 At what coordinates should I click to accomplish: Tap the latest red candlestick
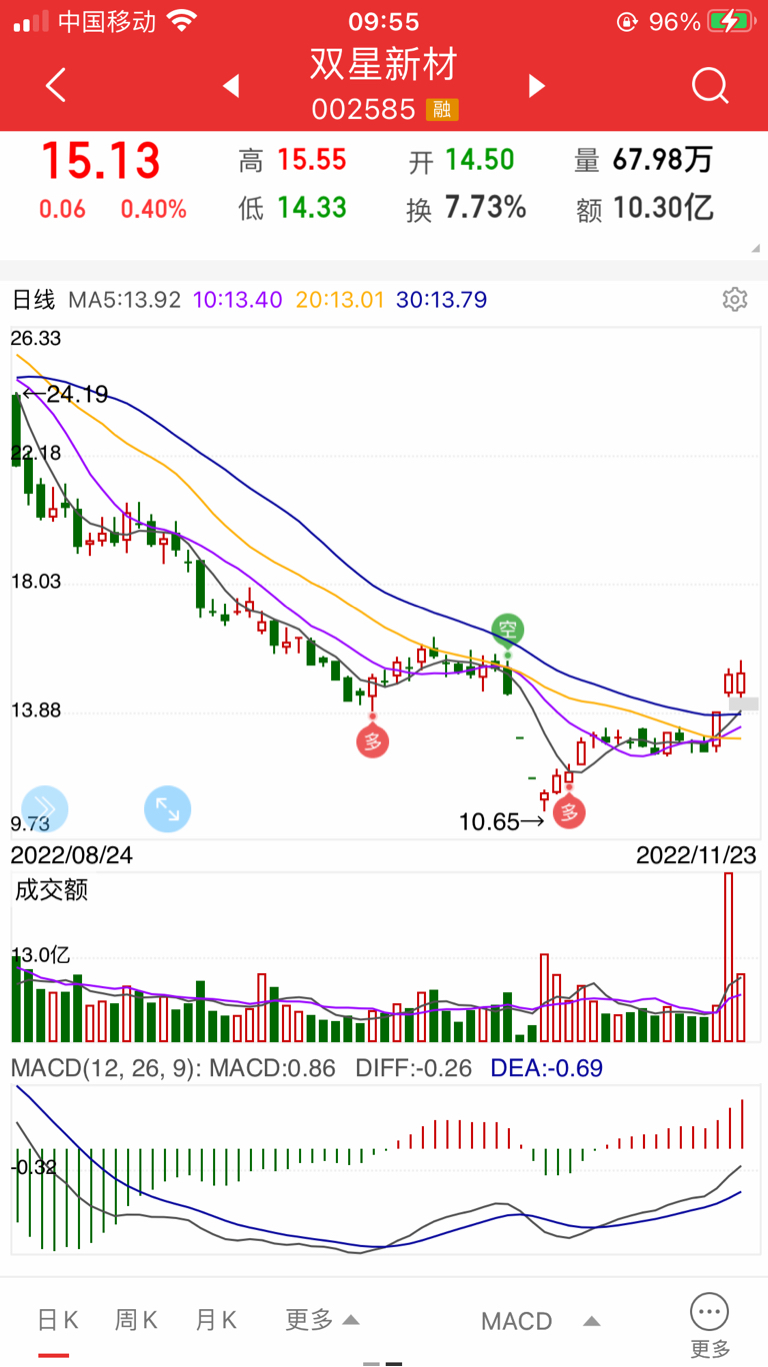click(741, 682)
